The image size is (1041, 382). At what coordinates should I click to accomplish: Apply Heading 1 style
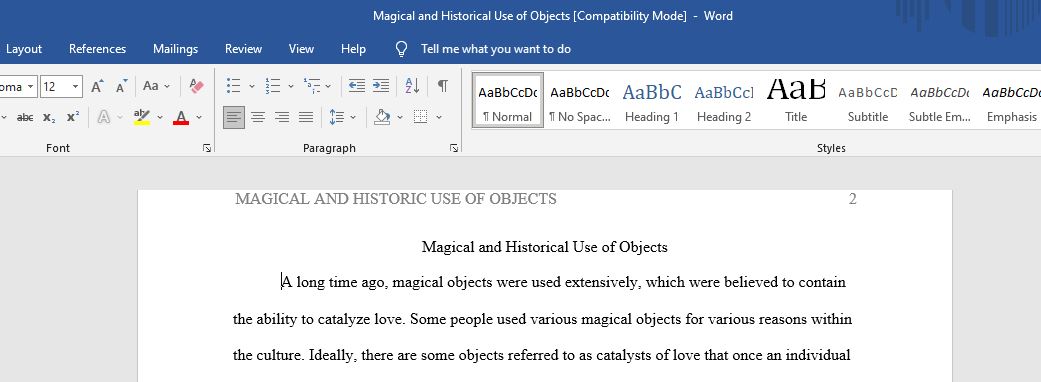pos(652,100)
